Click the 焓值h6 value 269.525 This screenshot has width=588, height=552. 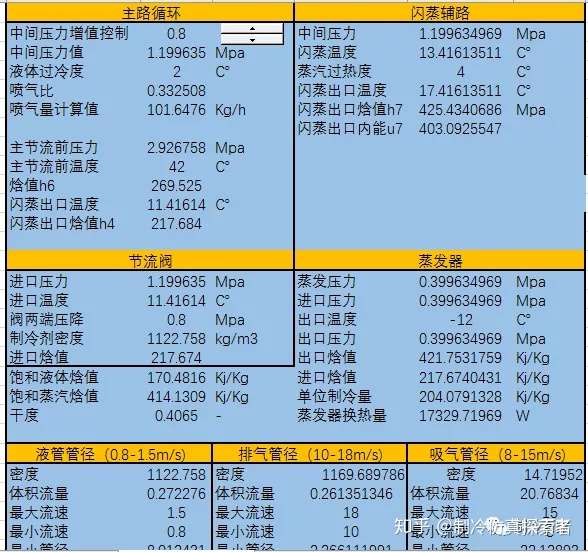pyautogui.click(x=176, y=186)
